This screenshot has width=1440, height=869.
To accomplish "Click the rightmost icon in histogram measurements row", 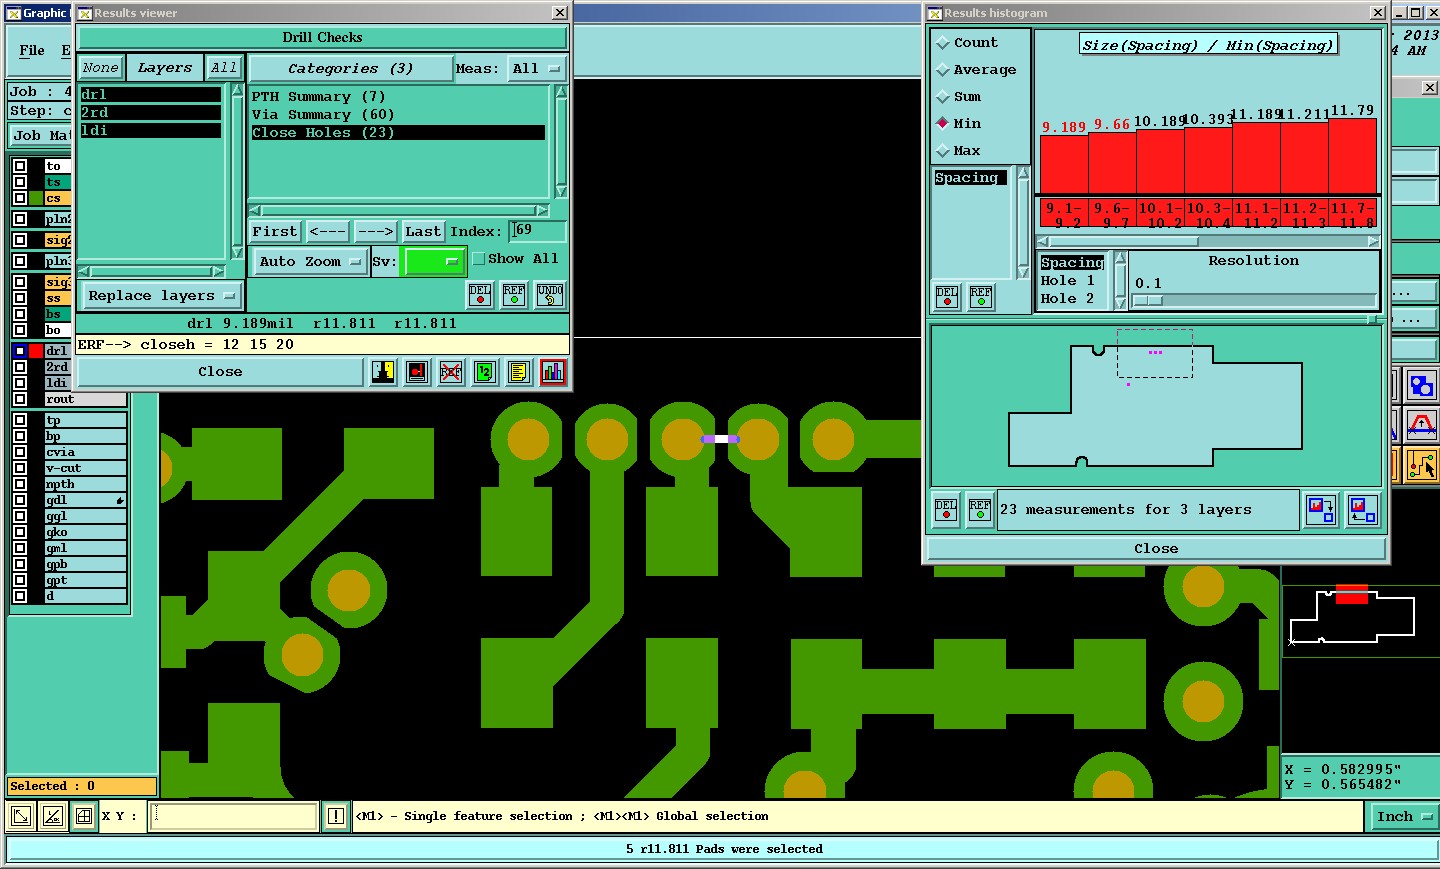I will coord(1362,510).
